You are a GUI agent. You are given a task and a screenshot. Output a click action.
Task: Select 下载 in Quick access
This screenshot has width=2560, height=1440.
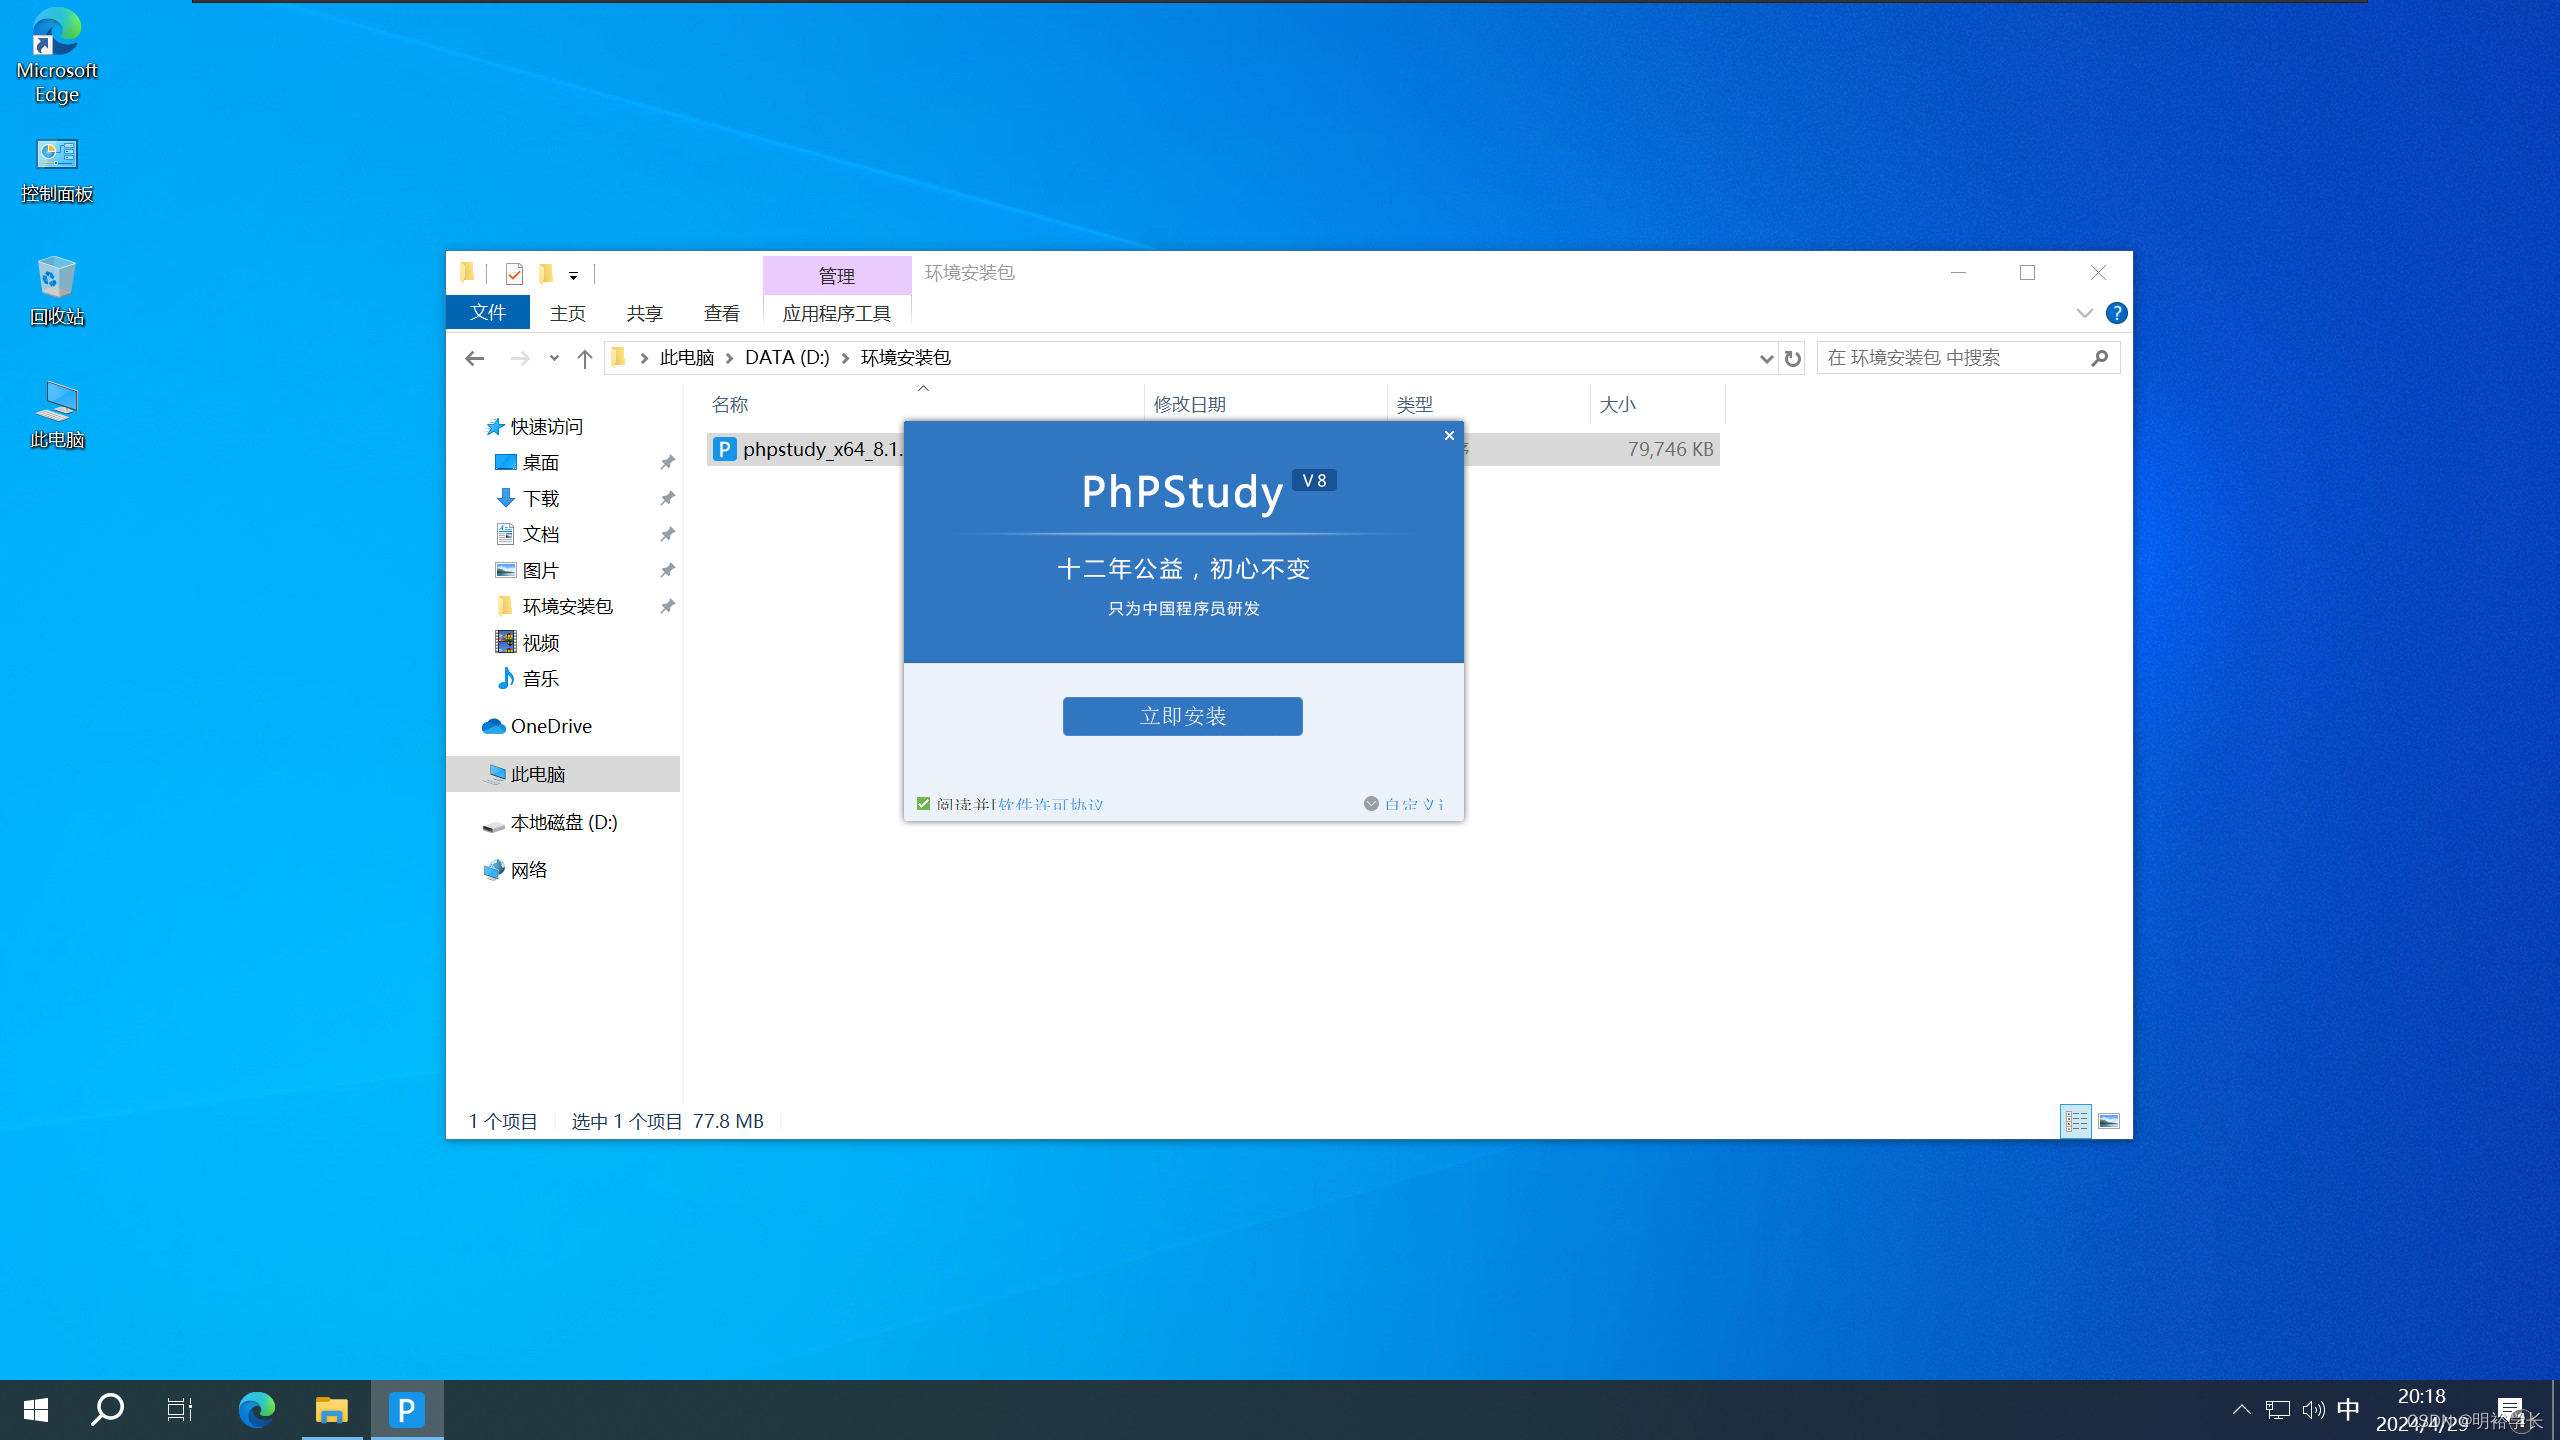pyautogui.click(x=540, y=498)
